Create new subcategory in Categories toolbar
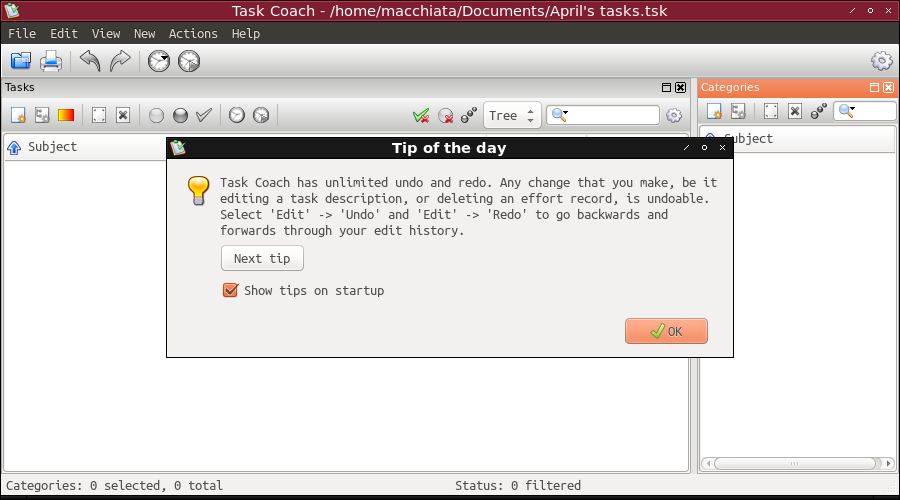This screenshot has width=900, height=500. (x=738, y=111)
